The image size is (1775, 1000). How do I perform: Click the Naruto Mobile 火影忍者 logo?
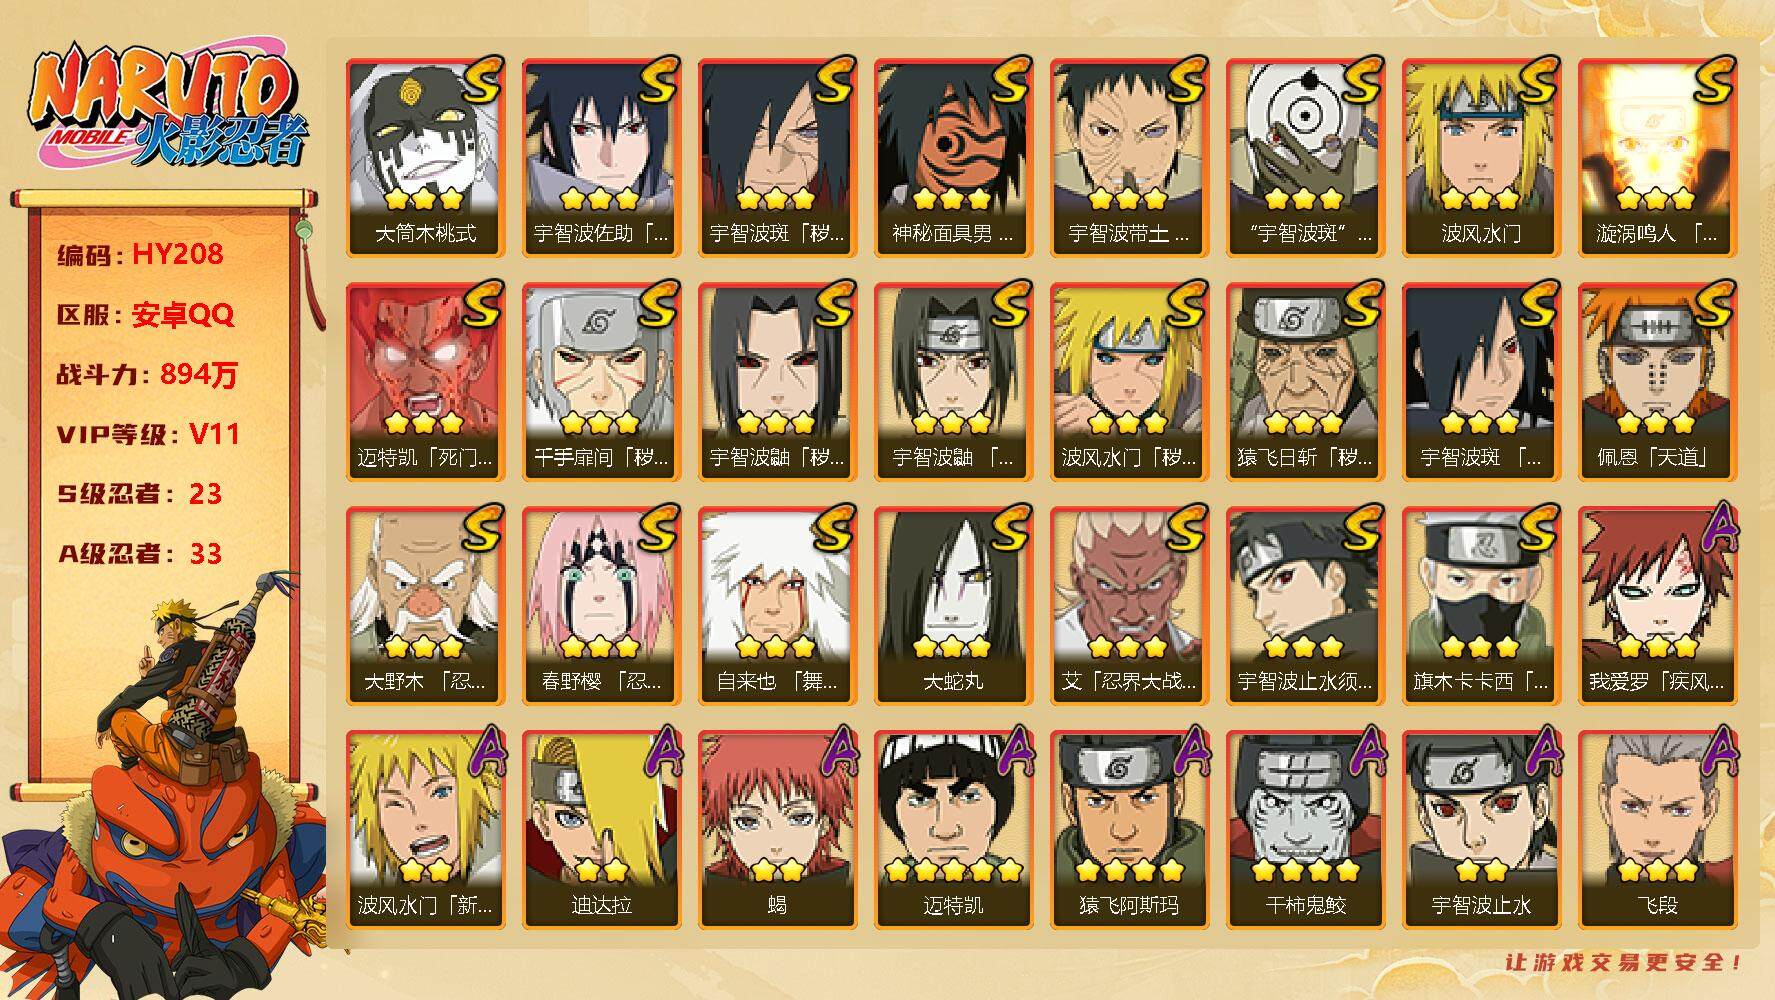pos(166,108)
